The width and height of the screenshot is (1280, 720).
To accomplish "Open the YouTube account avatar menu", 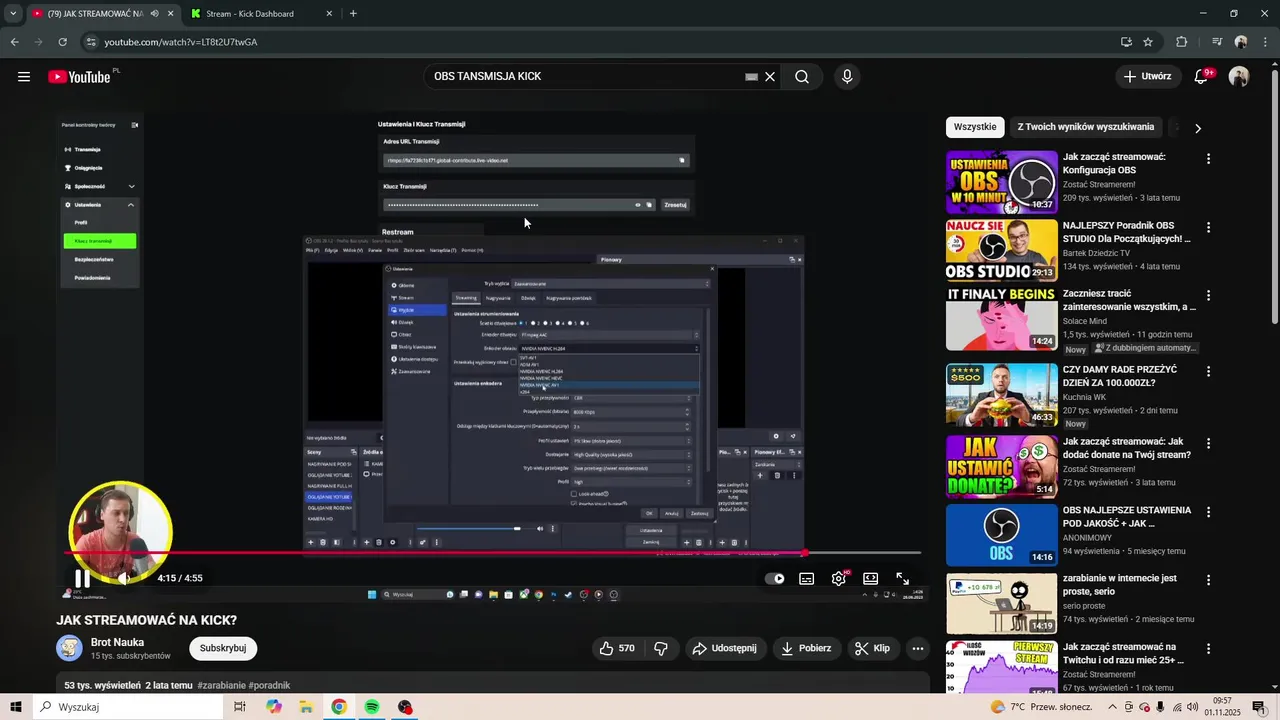I will tap(1239, 77).
